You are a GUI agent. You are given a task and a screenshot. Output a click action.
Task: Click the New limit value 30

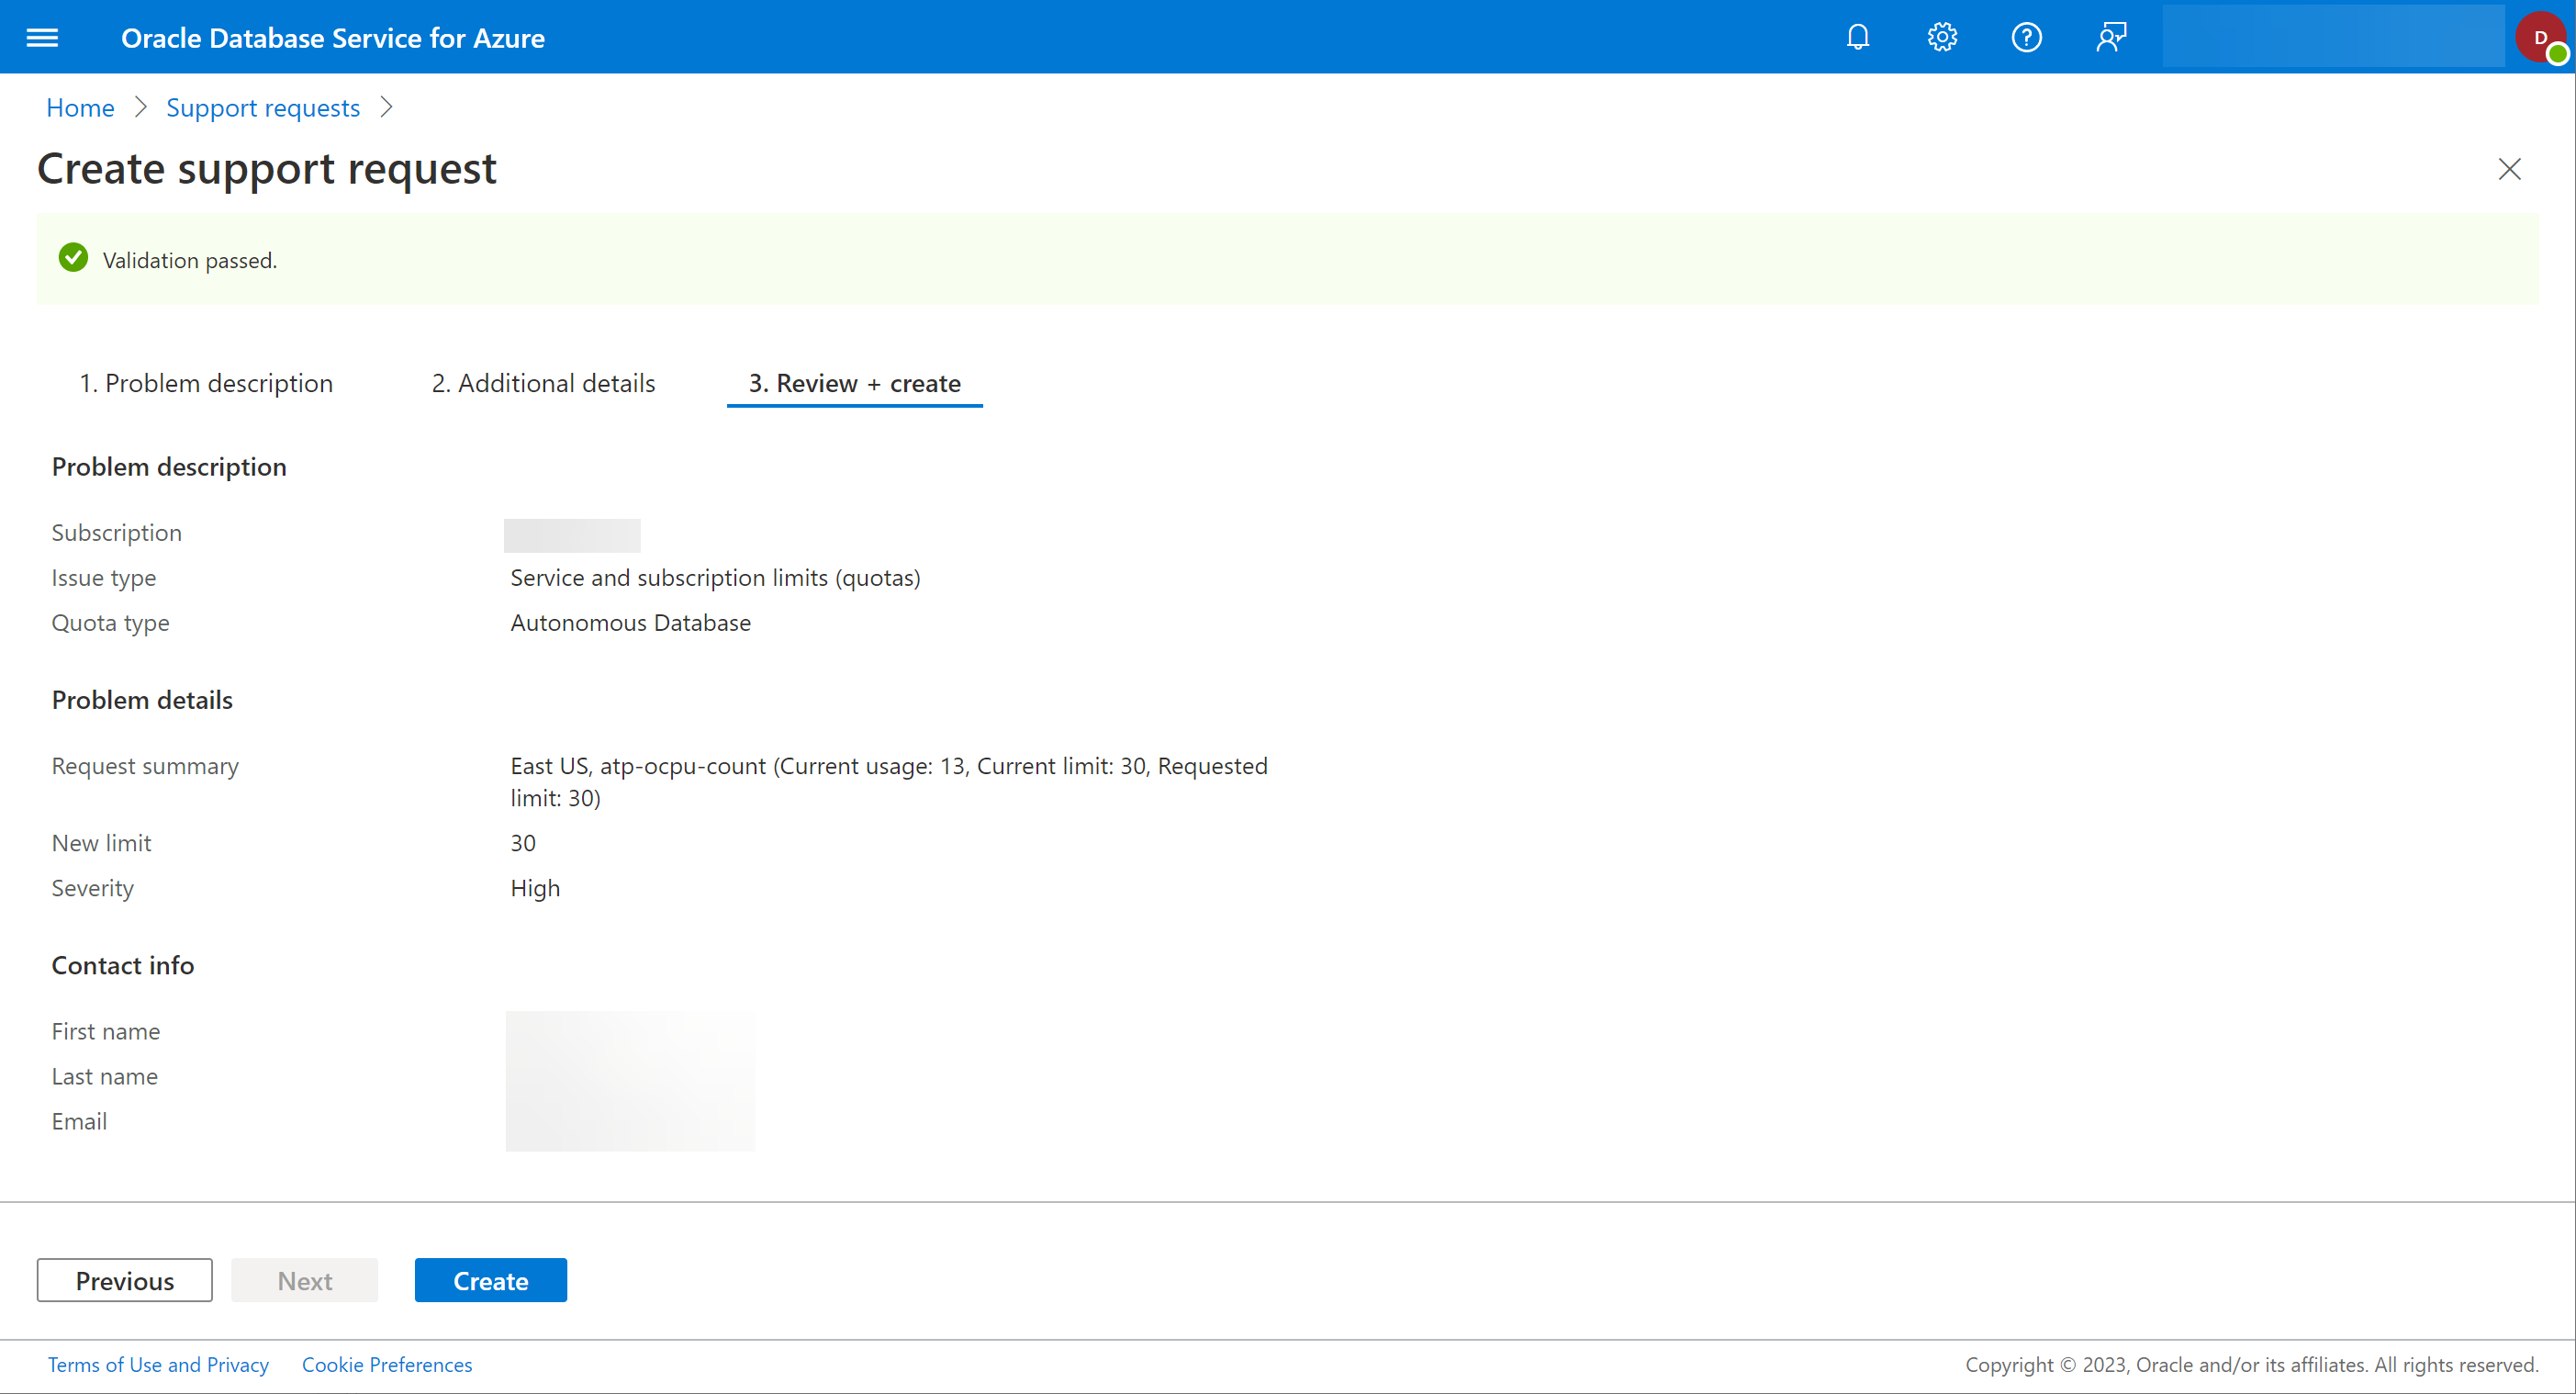[x=523, y=842]
